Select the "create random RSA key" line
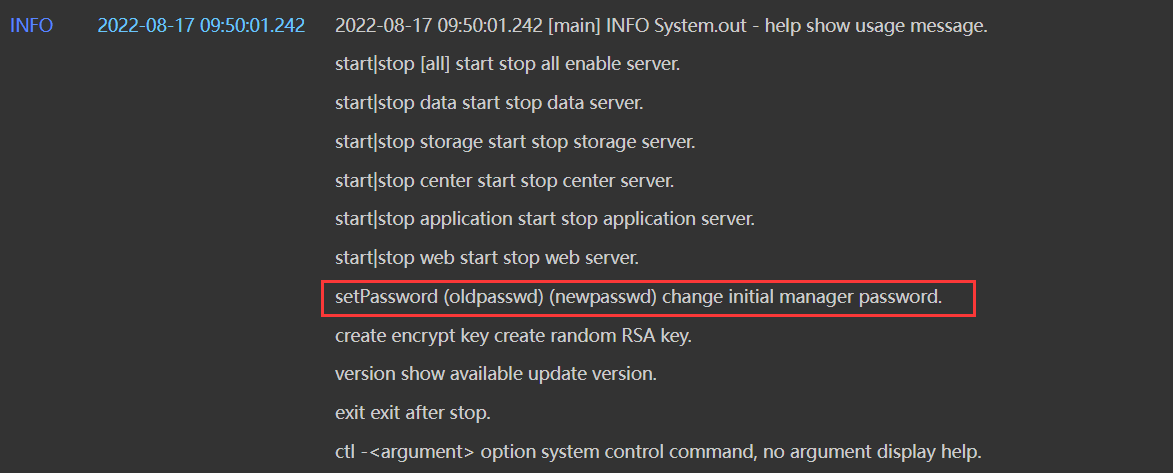The width and height of the screenshot is (1173, 473). tap(513, 335)
